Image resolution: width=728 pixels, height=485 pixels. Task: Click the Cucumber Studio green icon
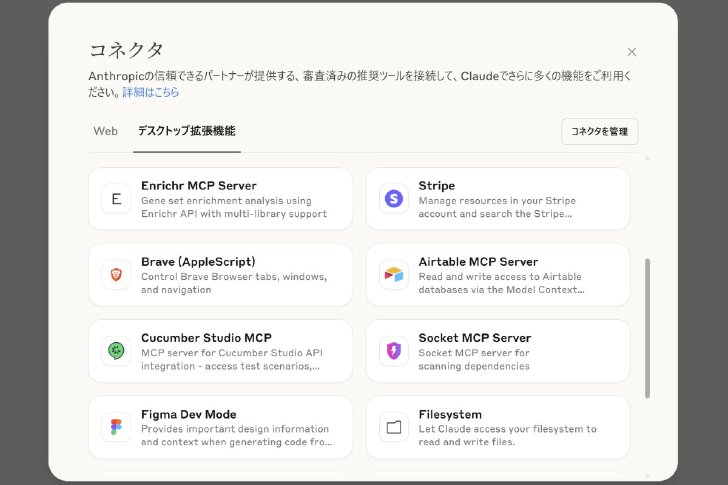click(116, 351)
